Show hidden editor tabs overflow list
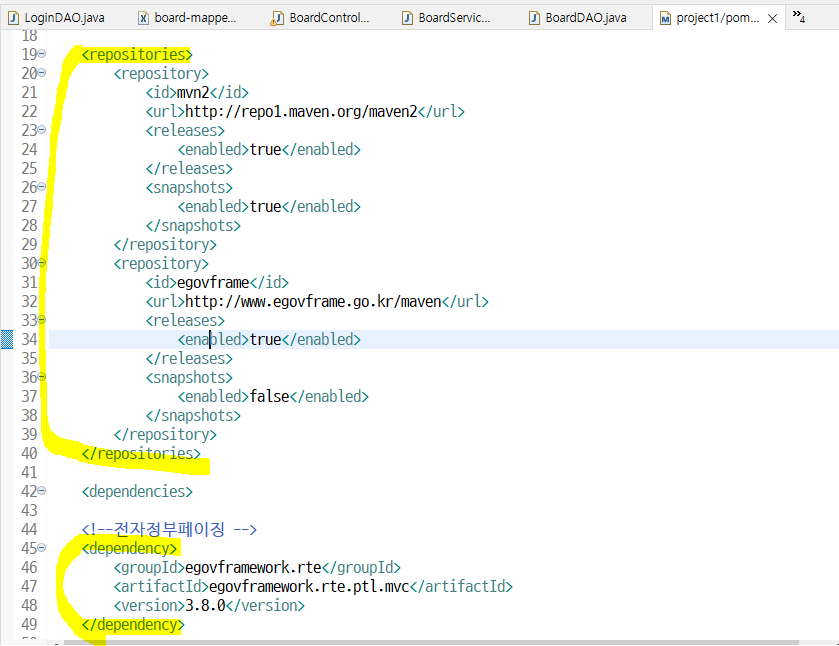This screenshot has height=646, width=839. coord(798,16)
